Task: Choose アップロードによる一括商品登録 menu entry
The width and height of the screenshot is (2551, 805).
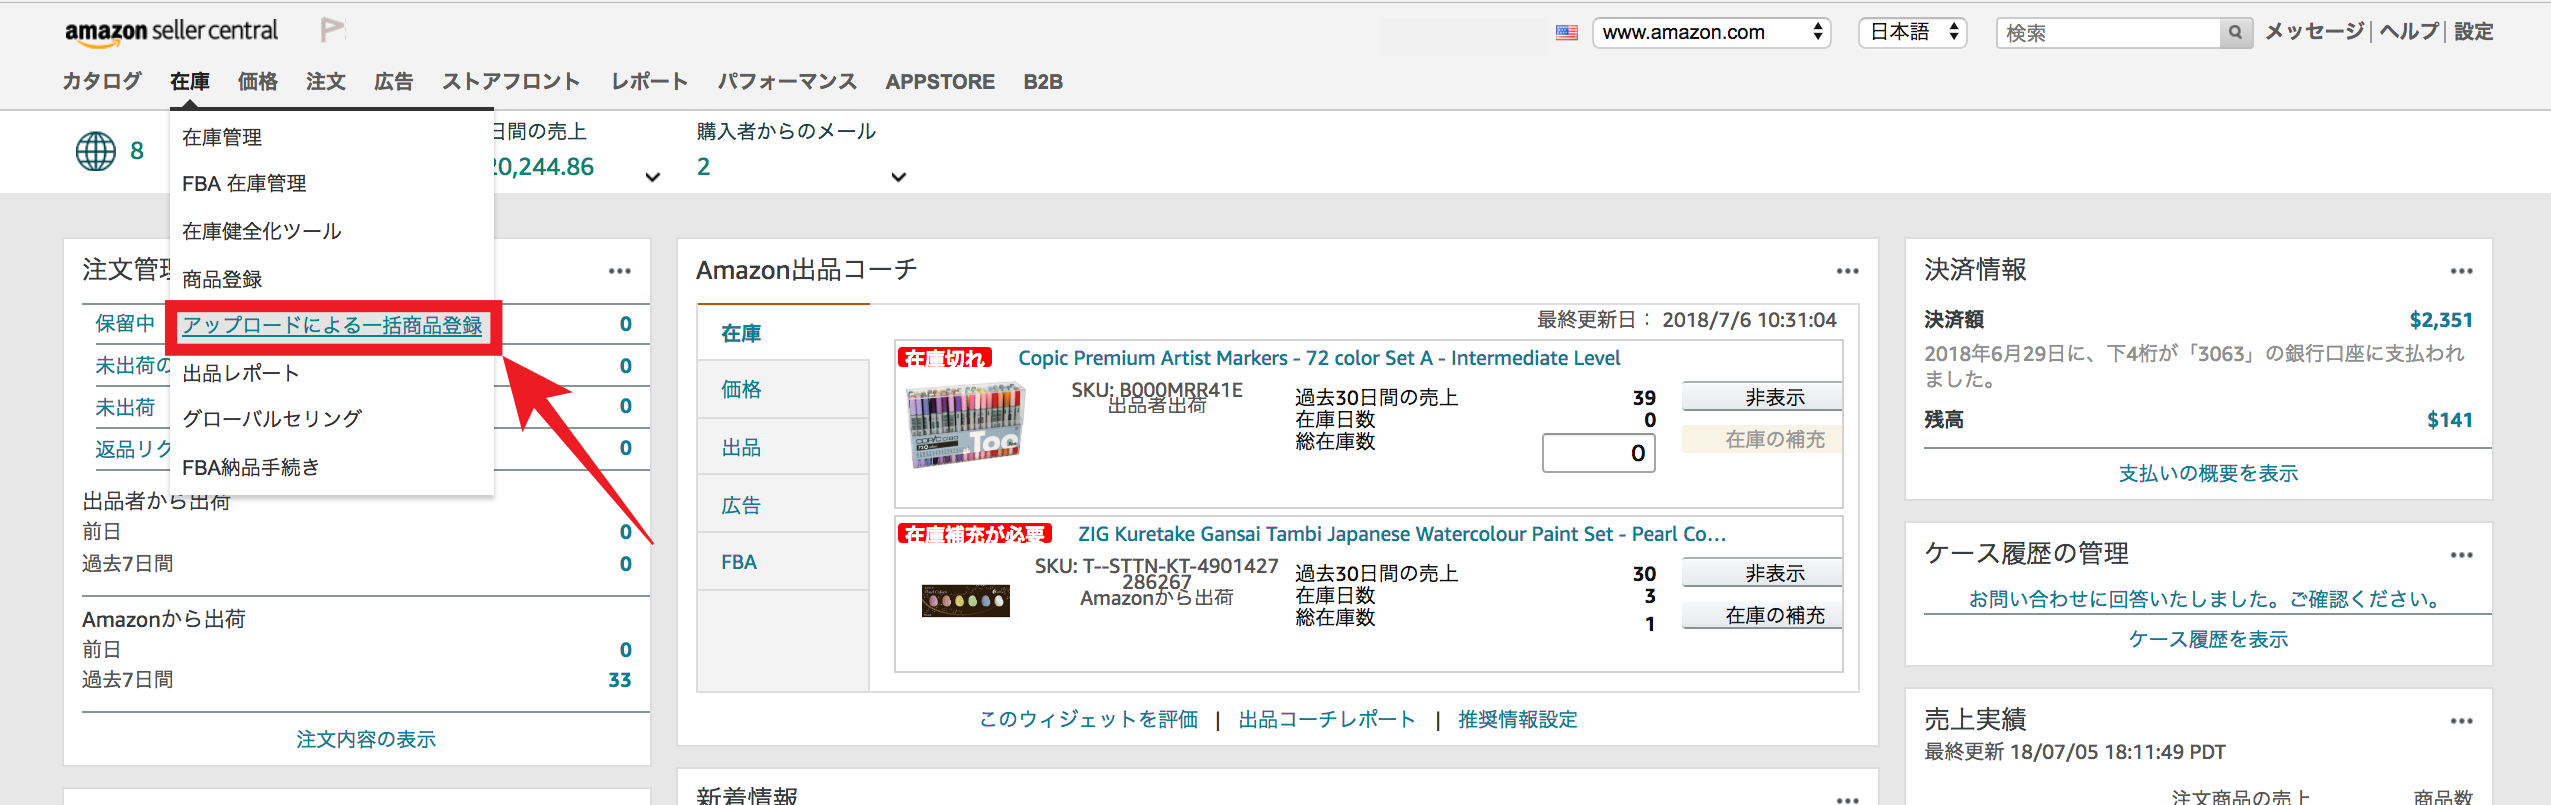Action: tap(332, 326)
